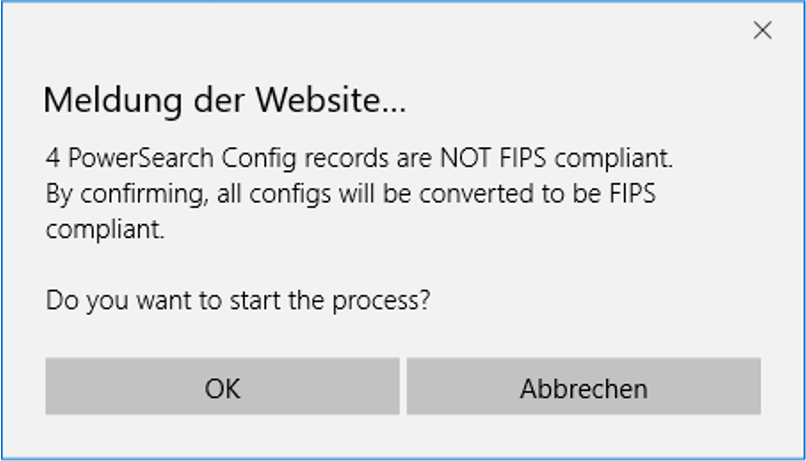This screenshot has width=806, height=461.
Task: Cancel the conversion via Abbrechen
Action: (x=583, y=386)
